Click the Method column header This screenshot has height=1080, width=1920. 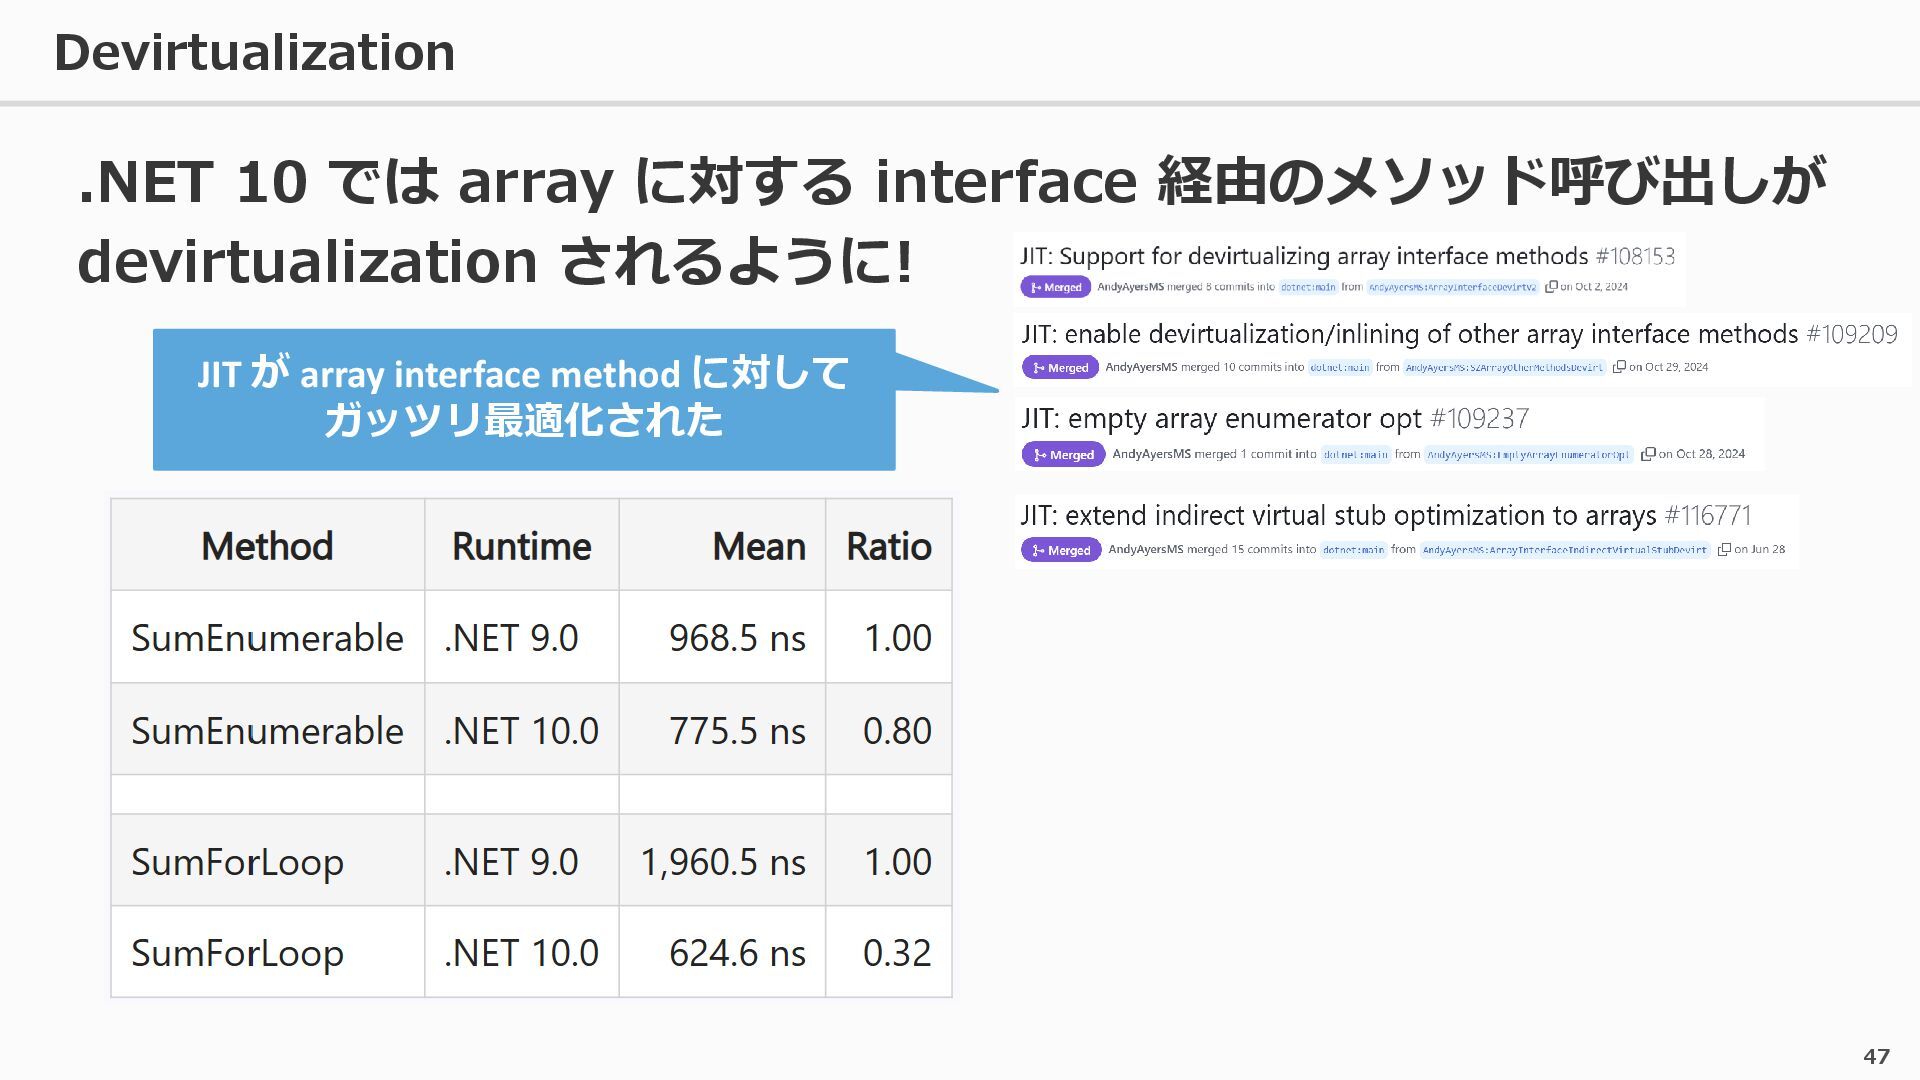pos(267,546)
